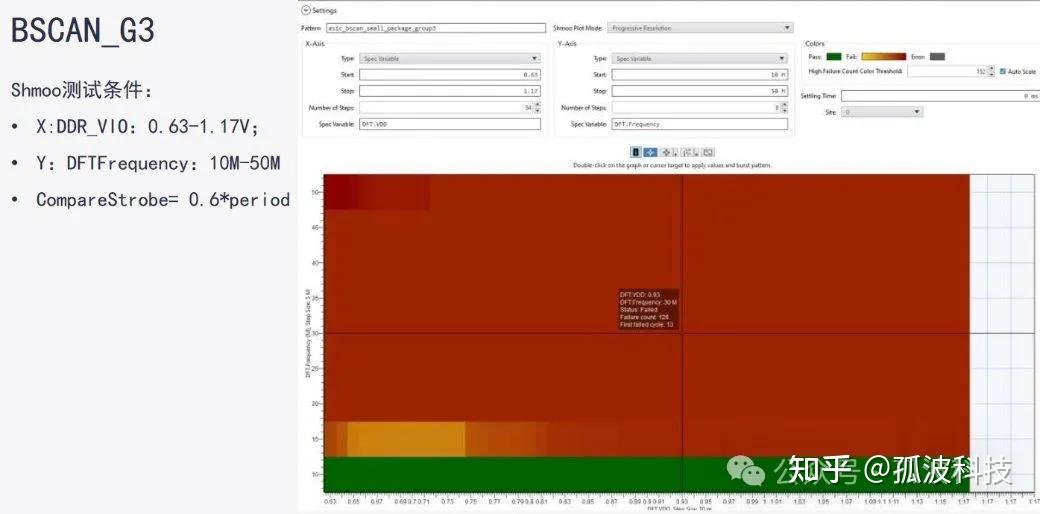Open the Y-Axis Type dropdown
The height and width of the screenshot is (514, 1040).
(700, 58)
